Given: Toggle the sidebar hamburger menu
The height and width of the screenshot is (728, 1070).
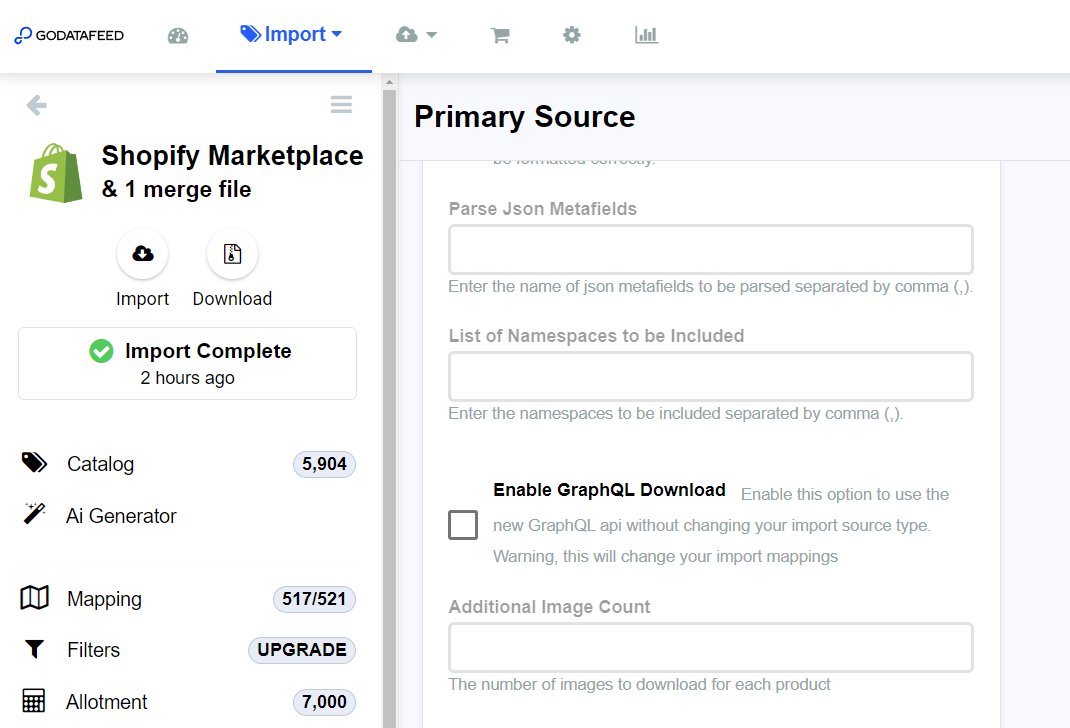Looking at the screenshot, I should (x=341, y=105).
